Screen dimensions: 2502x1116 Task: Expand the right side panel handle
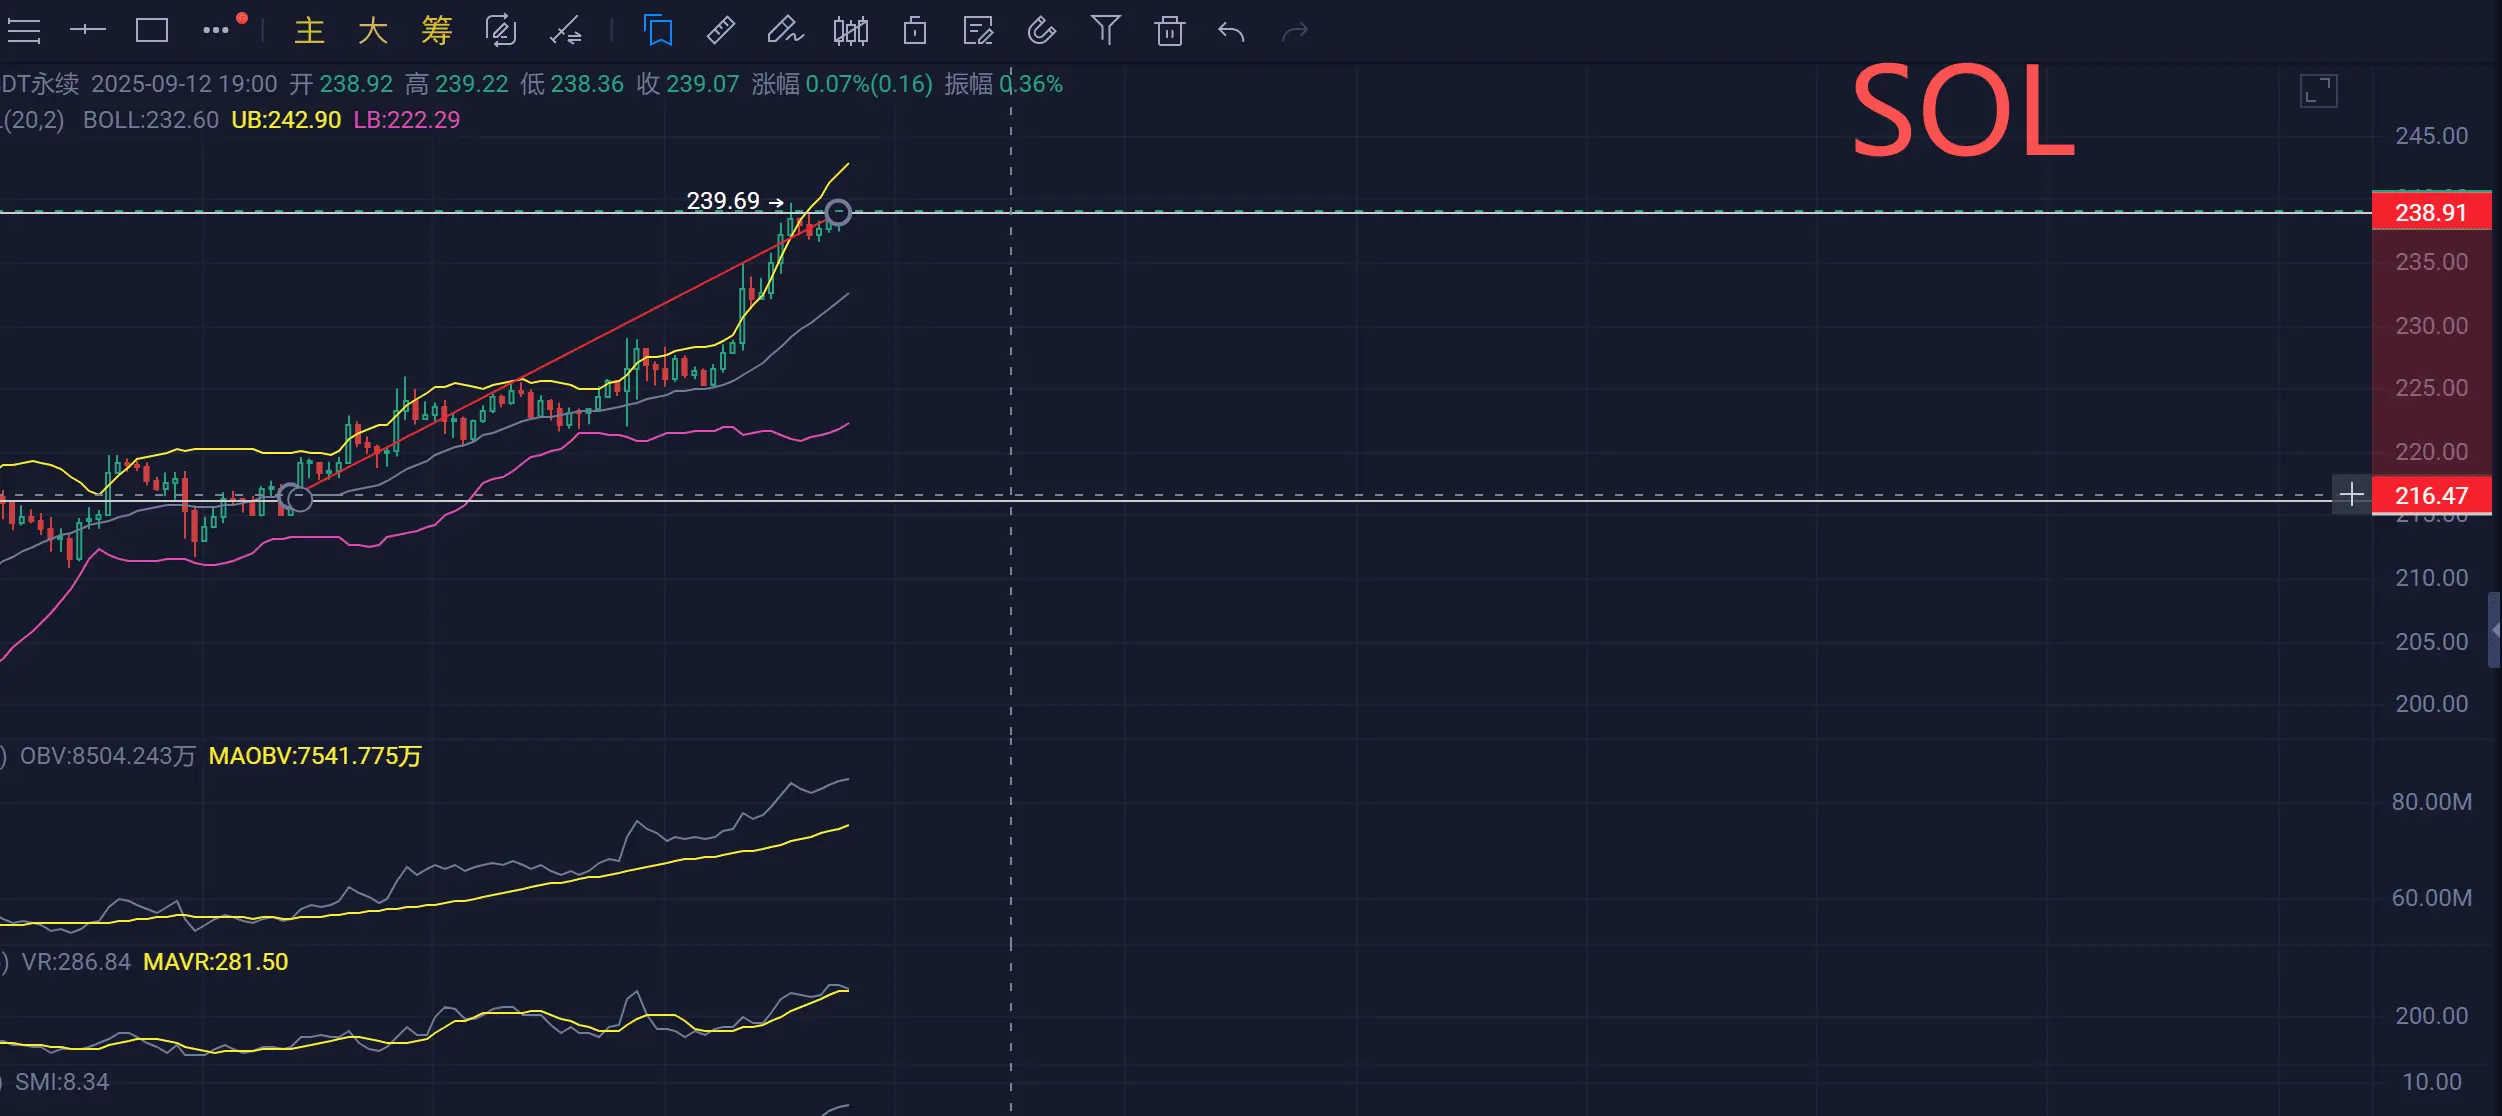click(2495, 630)
